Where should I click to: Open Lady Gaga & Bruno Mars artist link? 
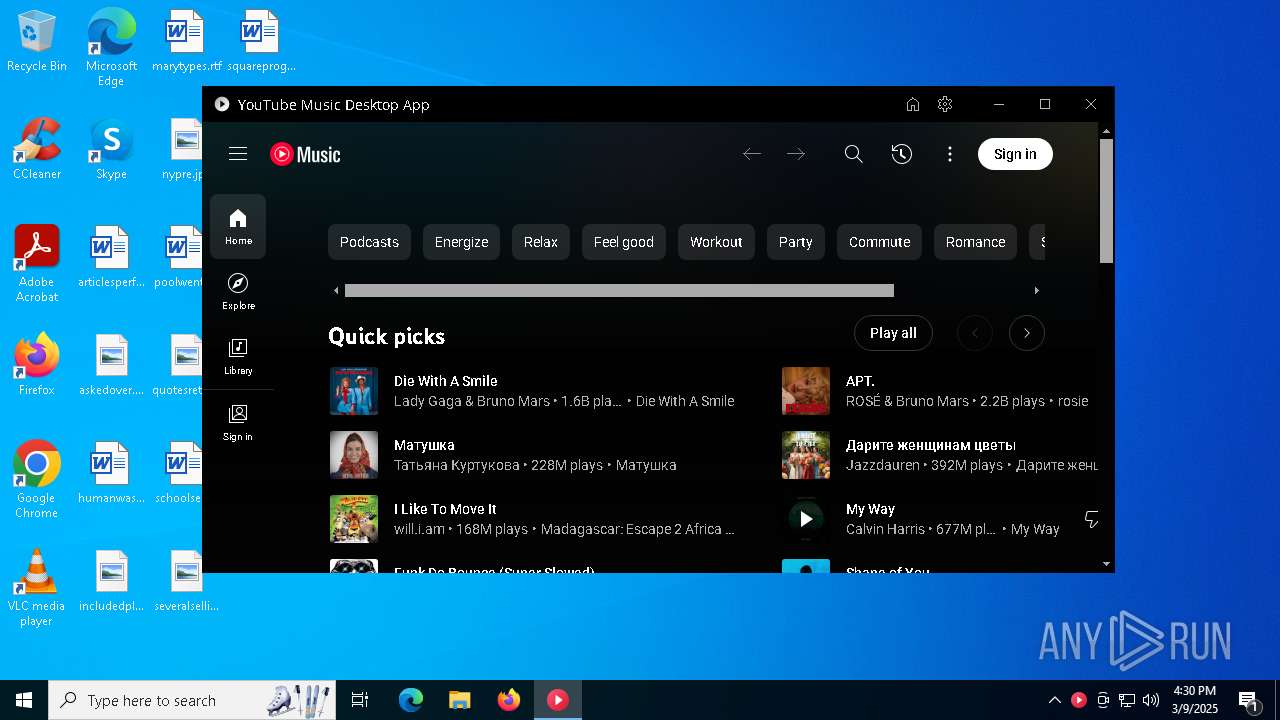[472, 401]
